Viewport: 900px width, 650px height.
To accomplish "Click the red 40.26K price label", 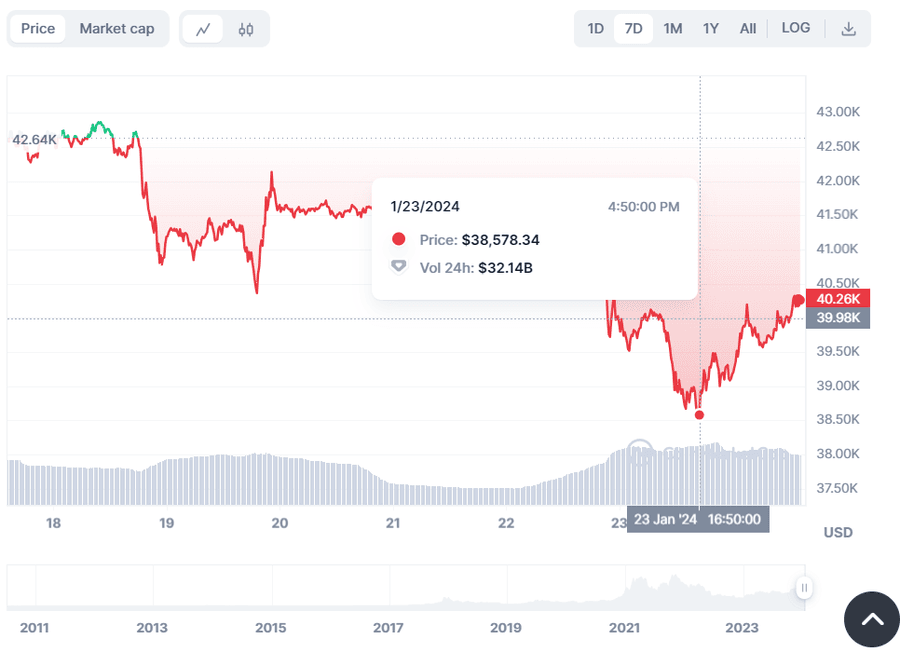I will 838,298.
